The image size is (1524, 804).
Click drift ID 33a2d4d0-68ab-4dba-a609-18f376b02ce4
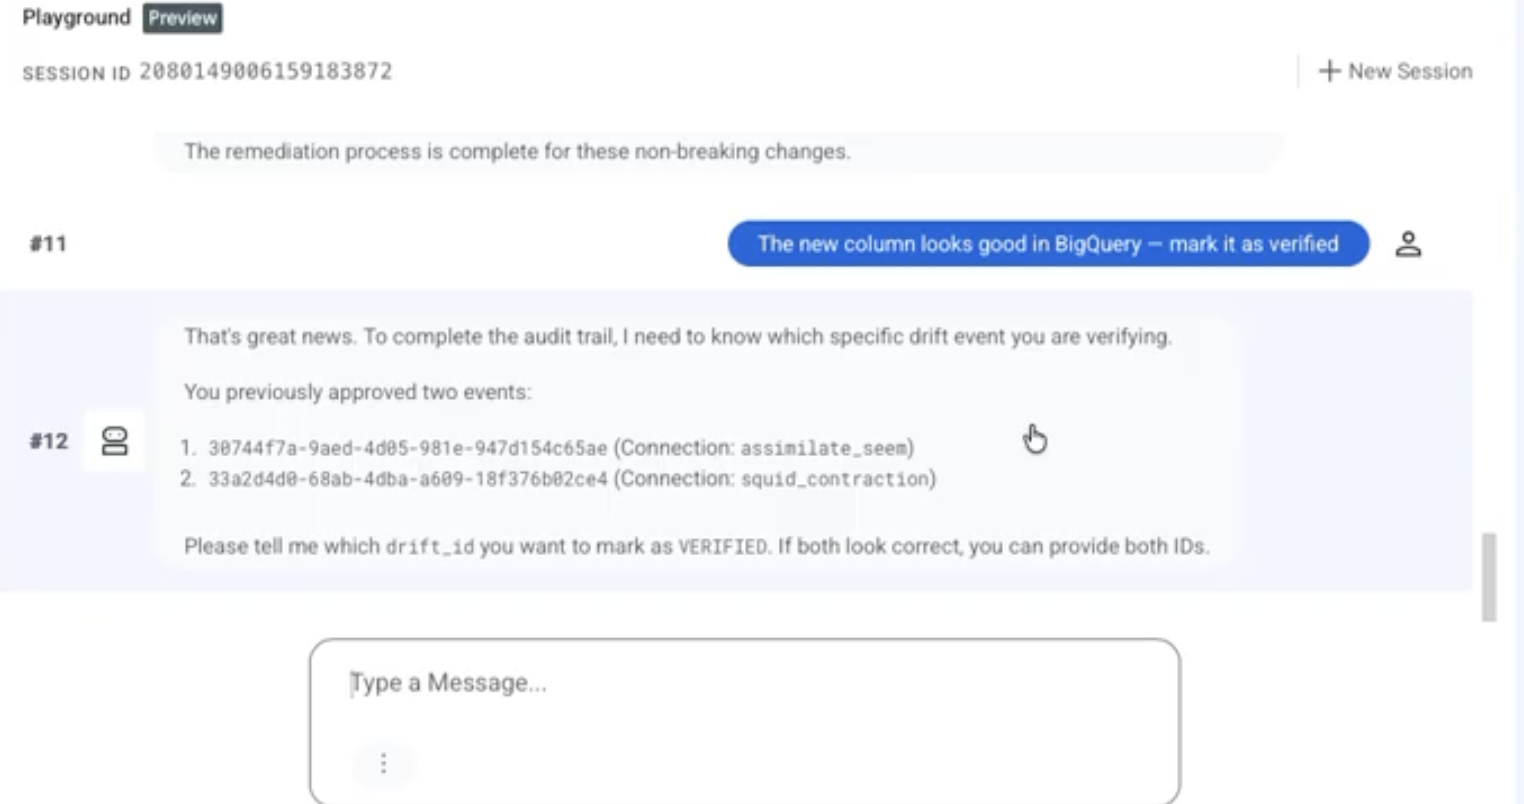407,479
